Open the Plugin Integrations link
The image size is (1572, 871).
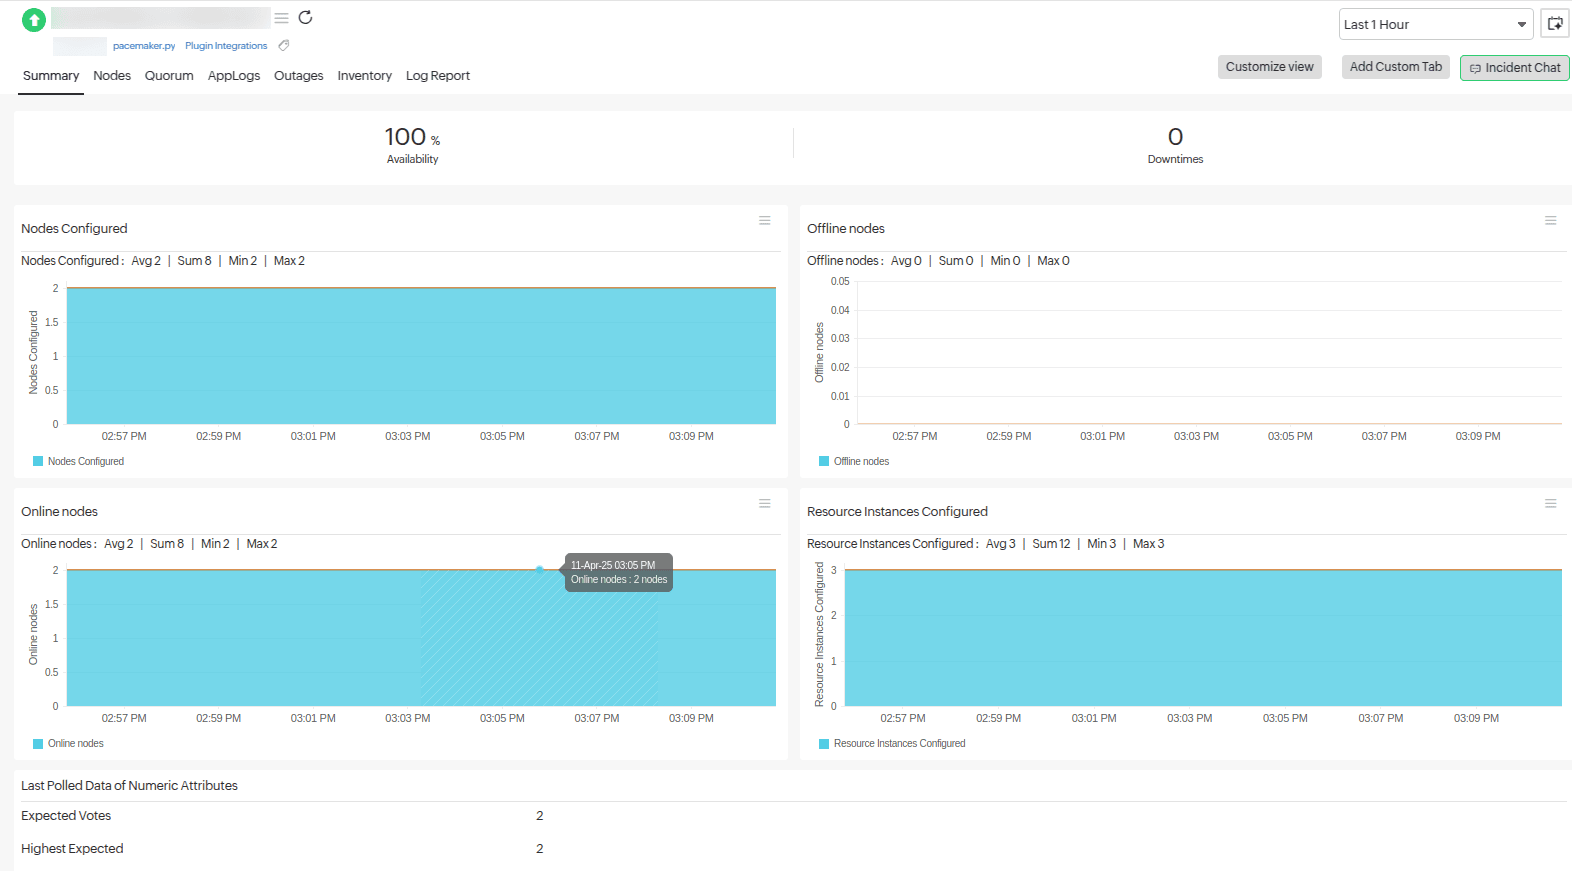[x=226, y=46]
